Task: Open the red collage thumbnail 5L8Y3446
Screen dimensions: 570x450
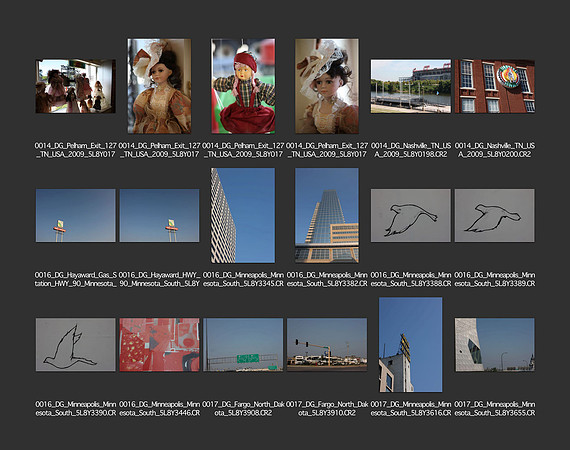Action: (x=159, y=345)
